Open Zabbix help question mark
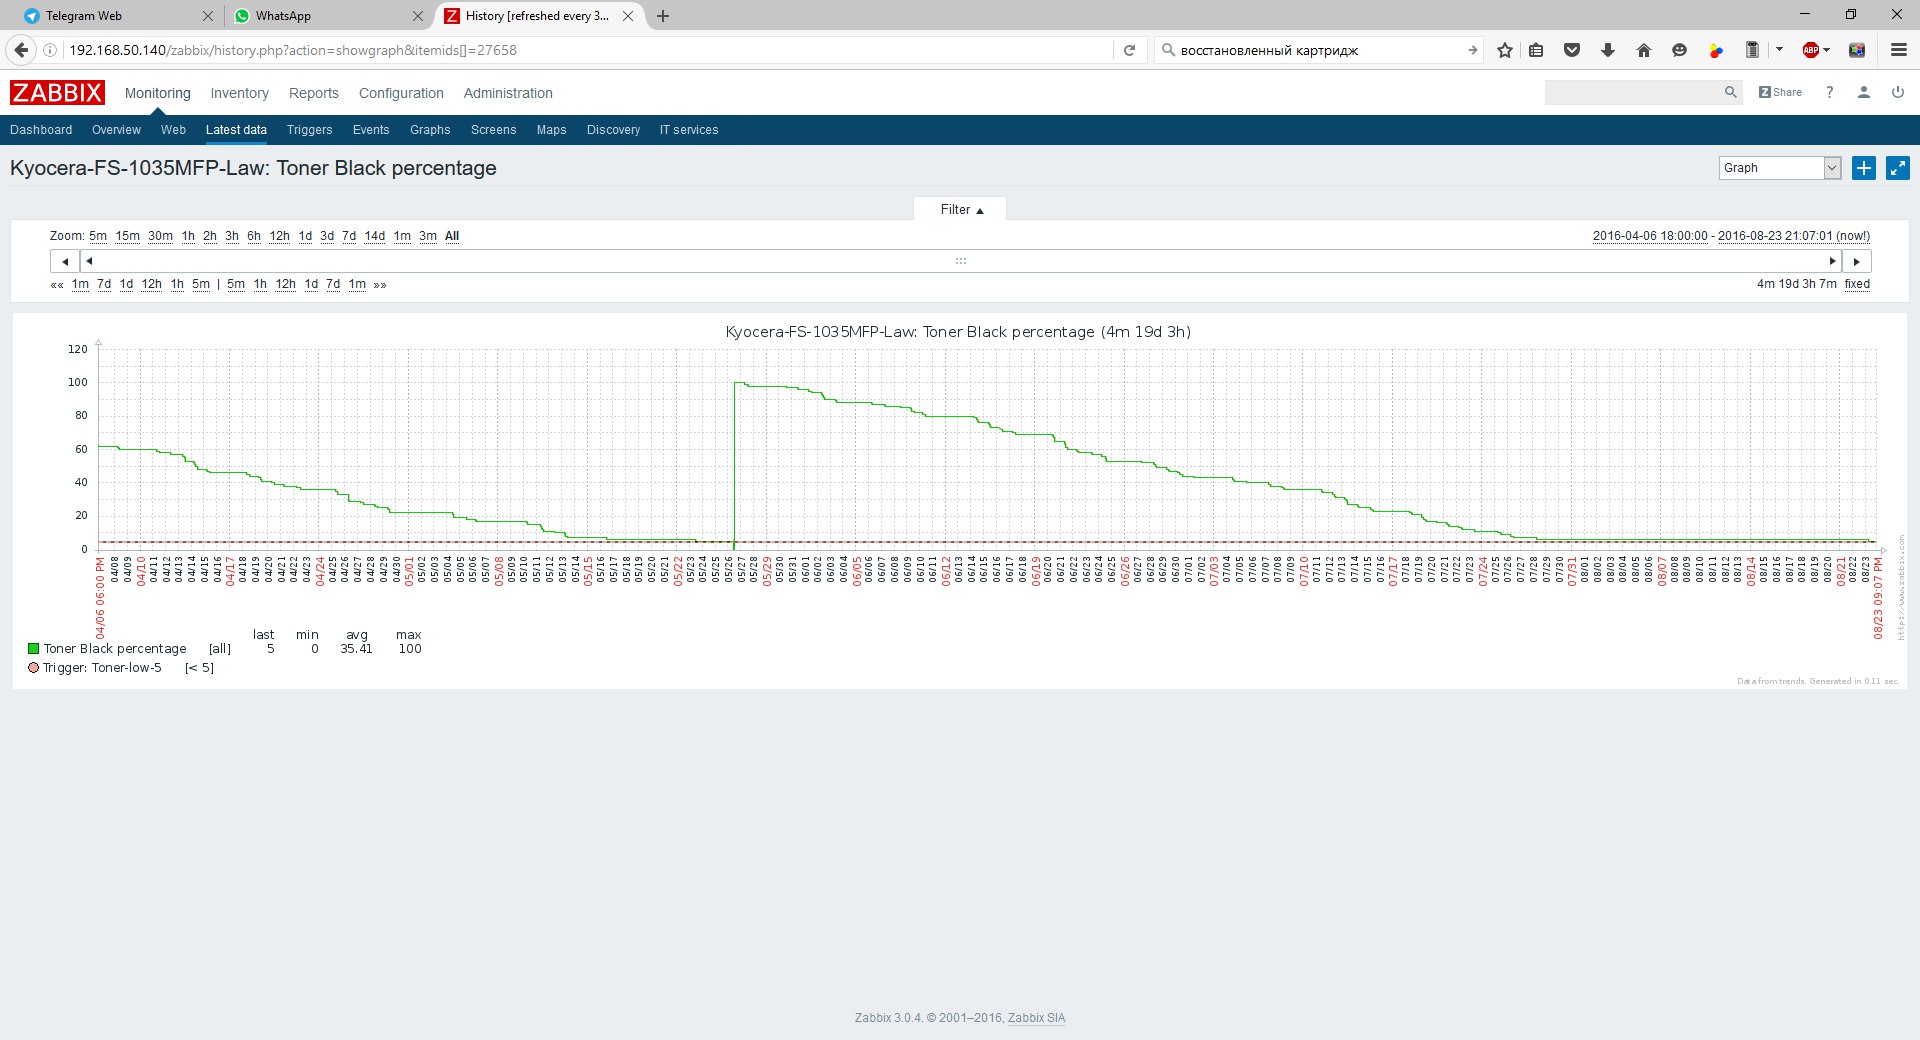Image resolution: width=1920 pixels, height=1040 pixels. (1829, 92)
